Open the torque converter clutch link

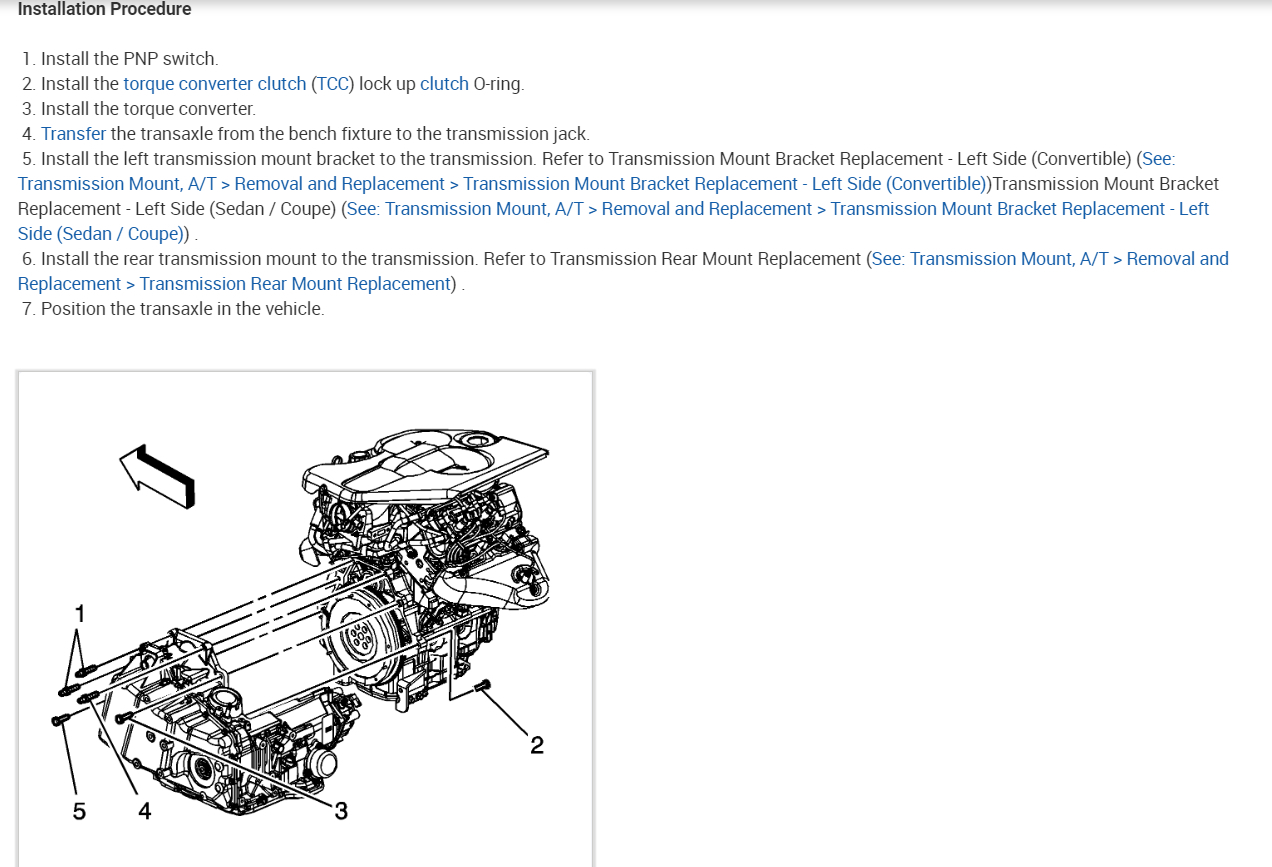215,84
